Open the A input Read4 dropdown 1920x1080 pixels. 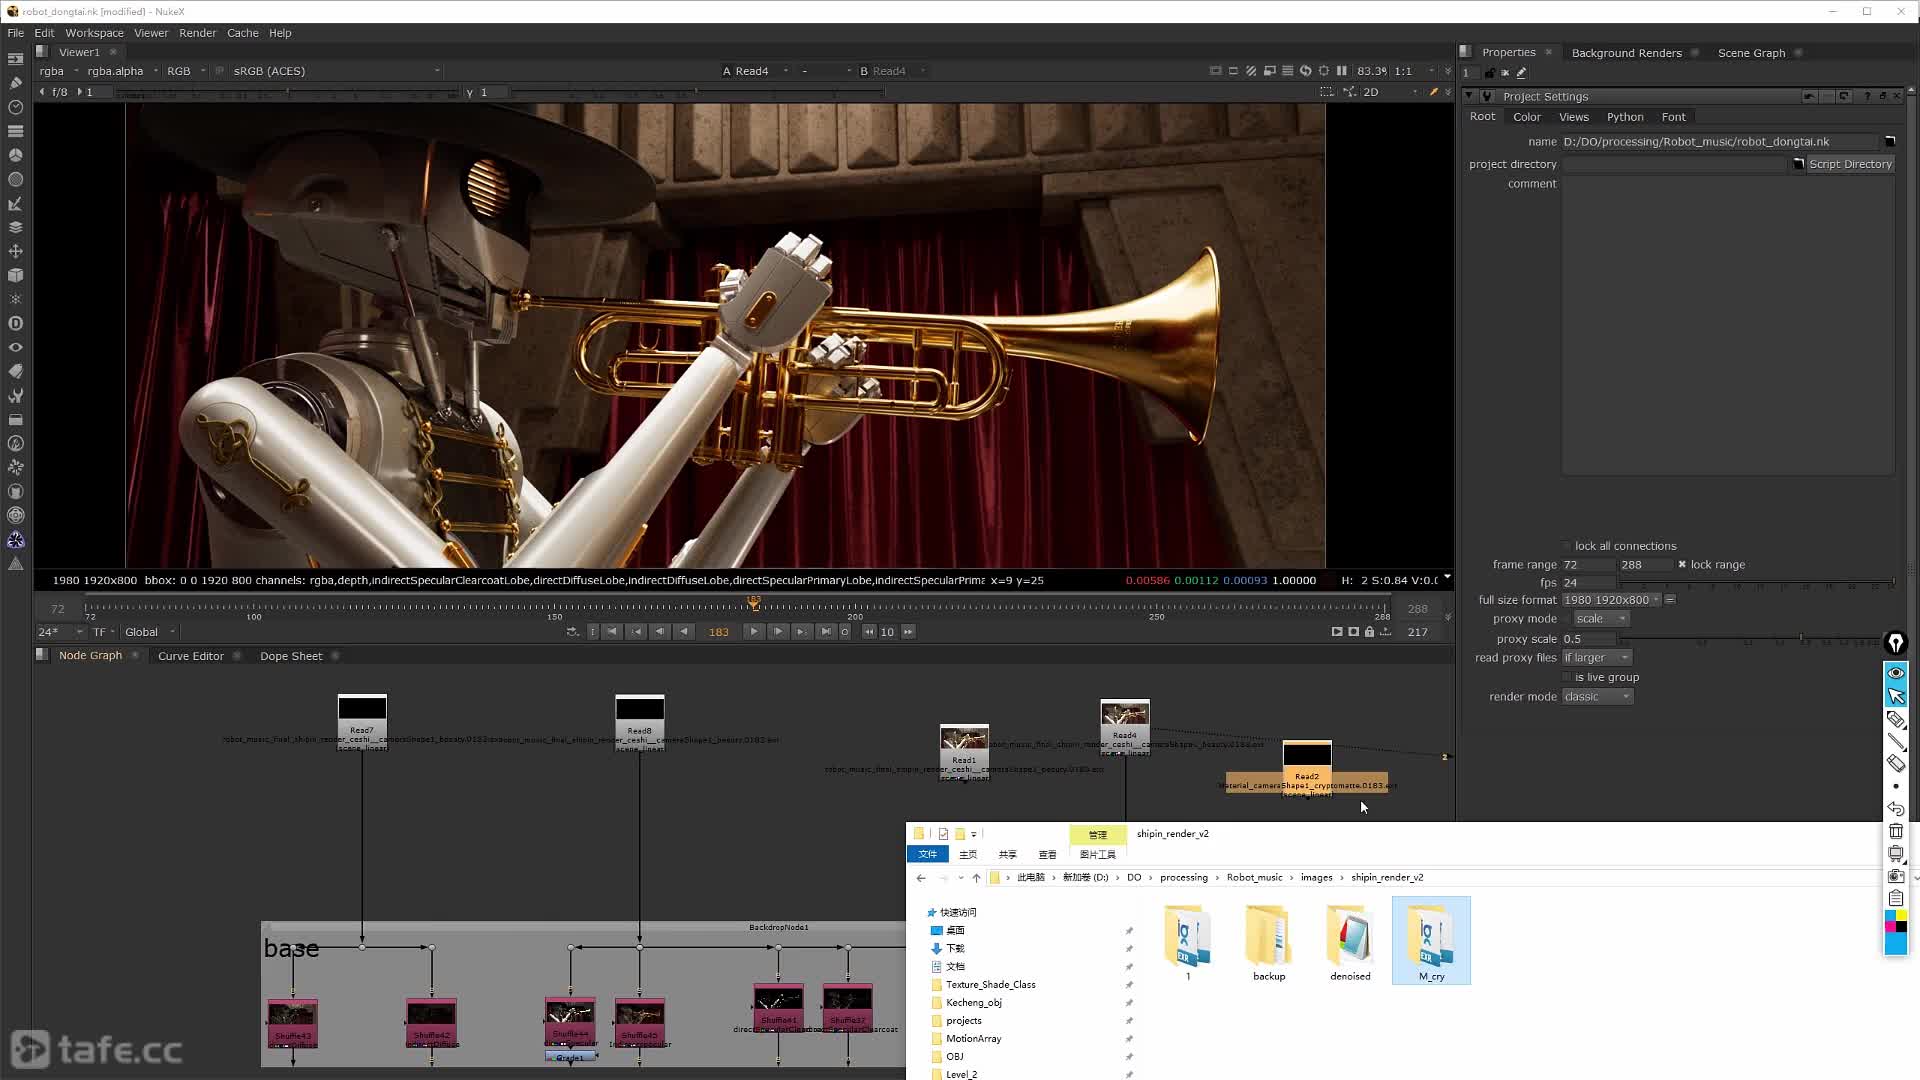pyautogui.click(x=755, y=71)
